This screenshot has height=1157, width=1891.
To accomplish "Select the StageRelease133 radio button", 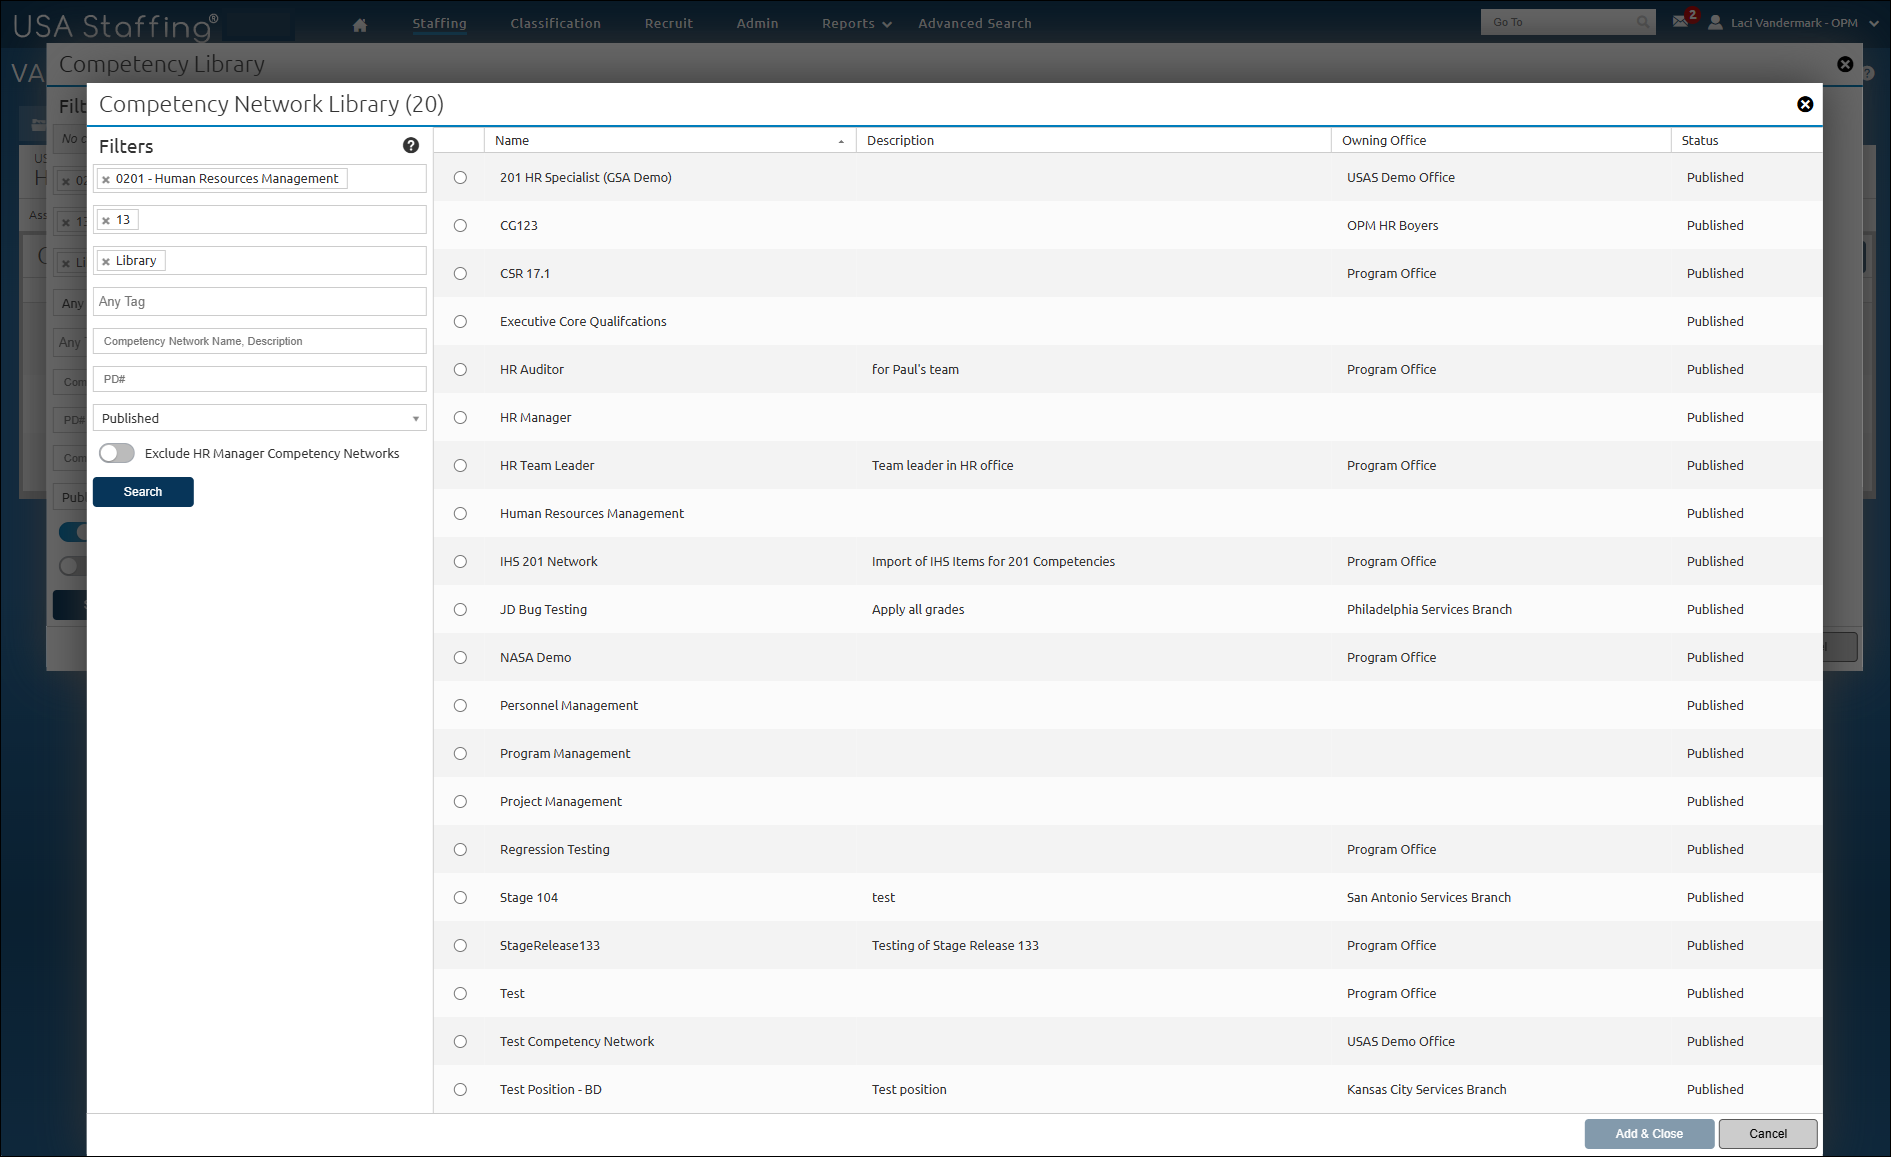I will tap(460, 945).
